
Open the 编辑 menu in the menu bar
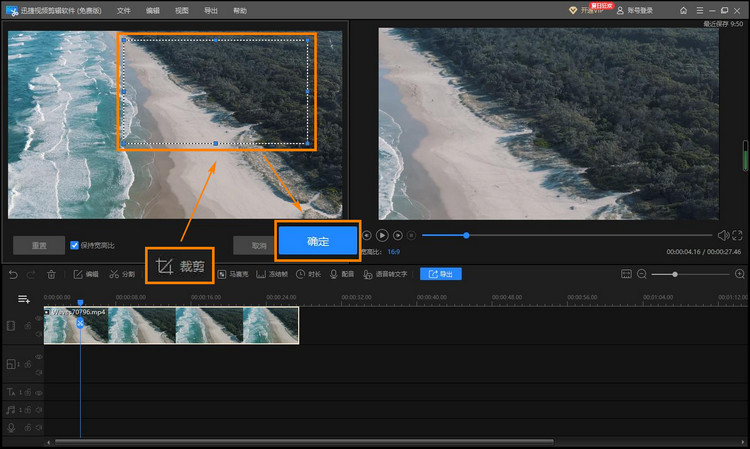click(153, 11)
